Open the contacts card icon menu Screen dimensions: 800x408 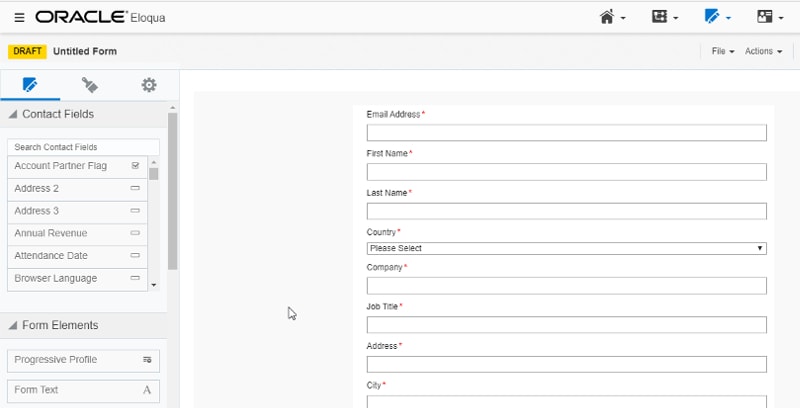[765, 17]
